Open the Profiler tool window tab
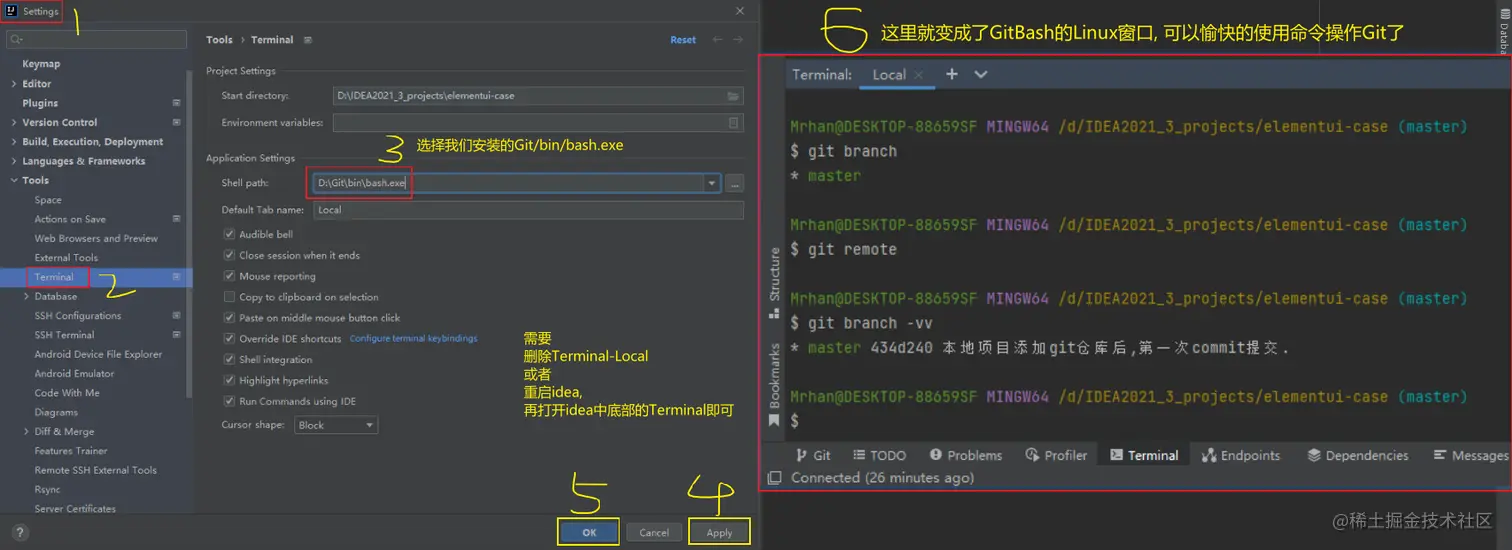 (1056, 455)
